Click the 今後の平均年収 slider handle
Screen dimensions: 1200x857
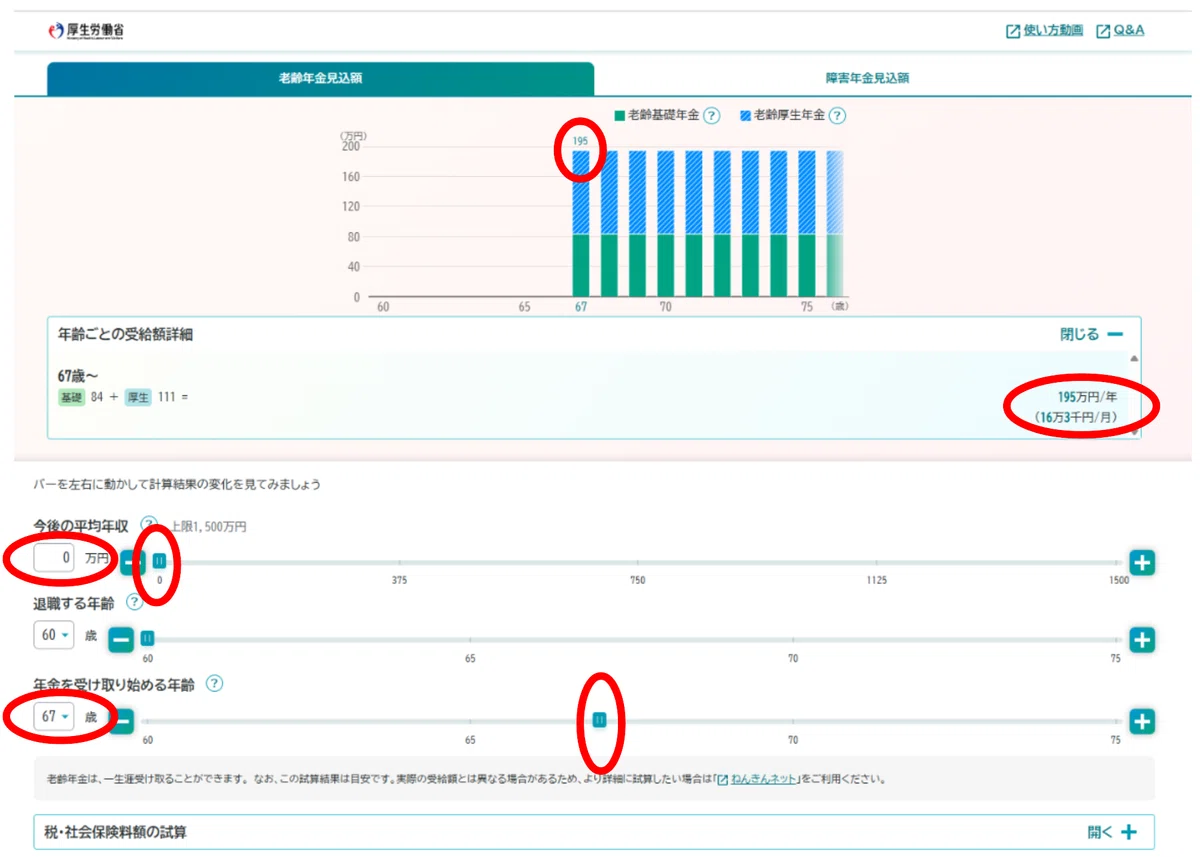pos(159,561)
